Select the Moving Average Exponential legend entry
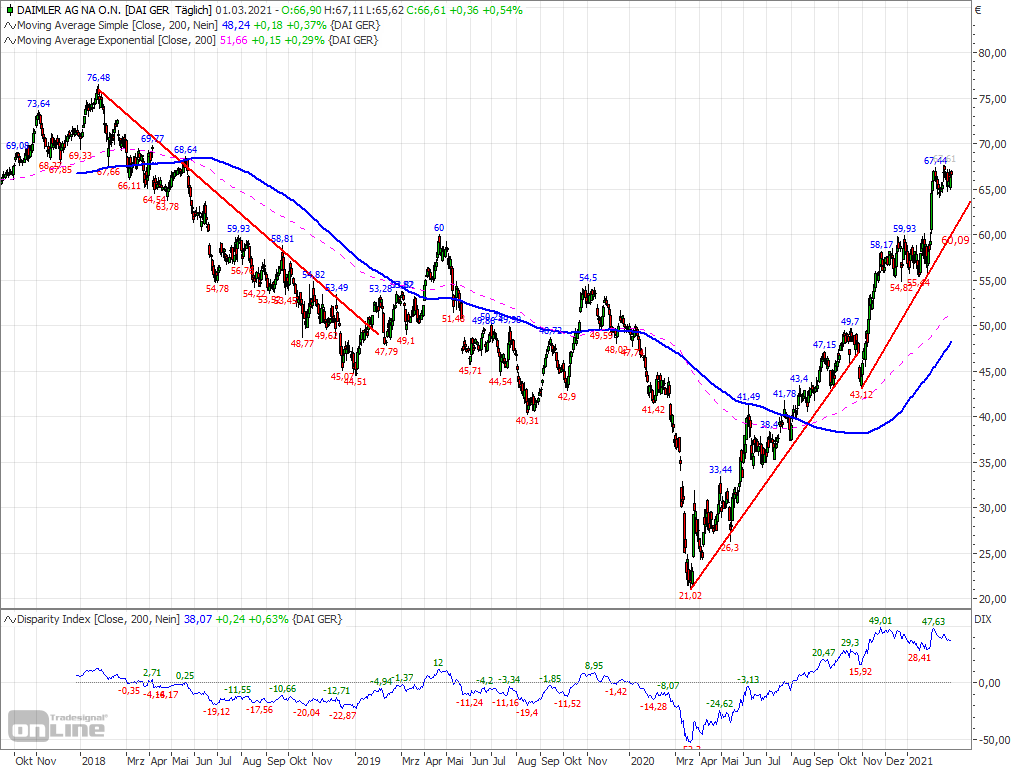This screenshot has width=1024, height=768. click(116, 40)
